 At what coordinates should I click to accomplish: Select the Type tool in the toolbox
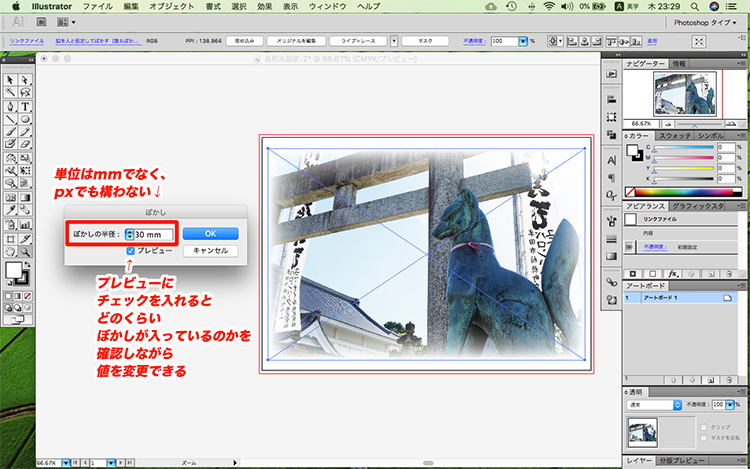24,106
